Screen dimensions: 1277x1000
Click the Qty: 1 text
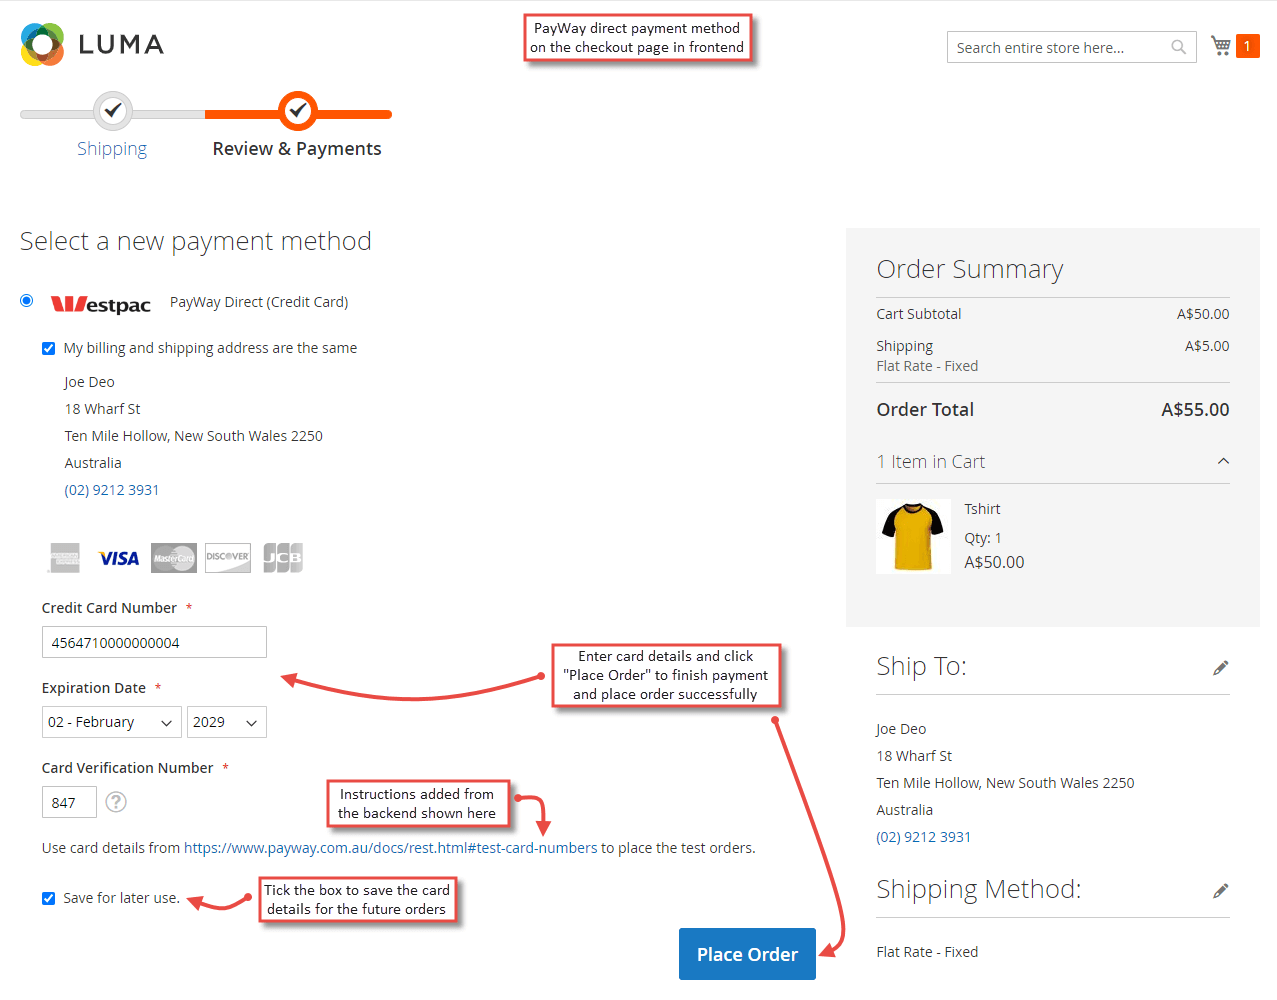(983, 538)
